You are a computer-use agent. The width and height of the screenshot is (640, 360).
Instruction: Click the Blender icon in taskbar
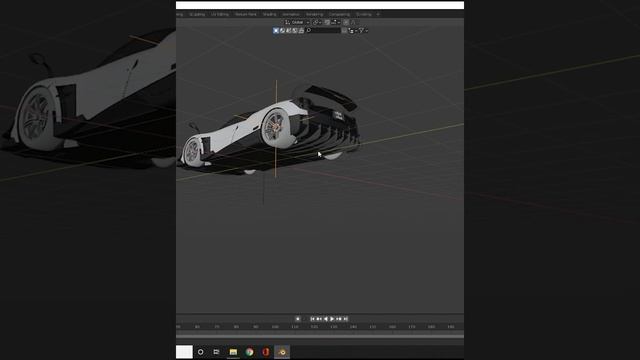click(x=282, y=352)
